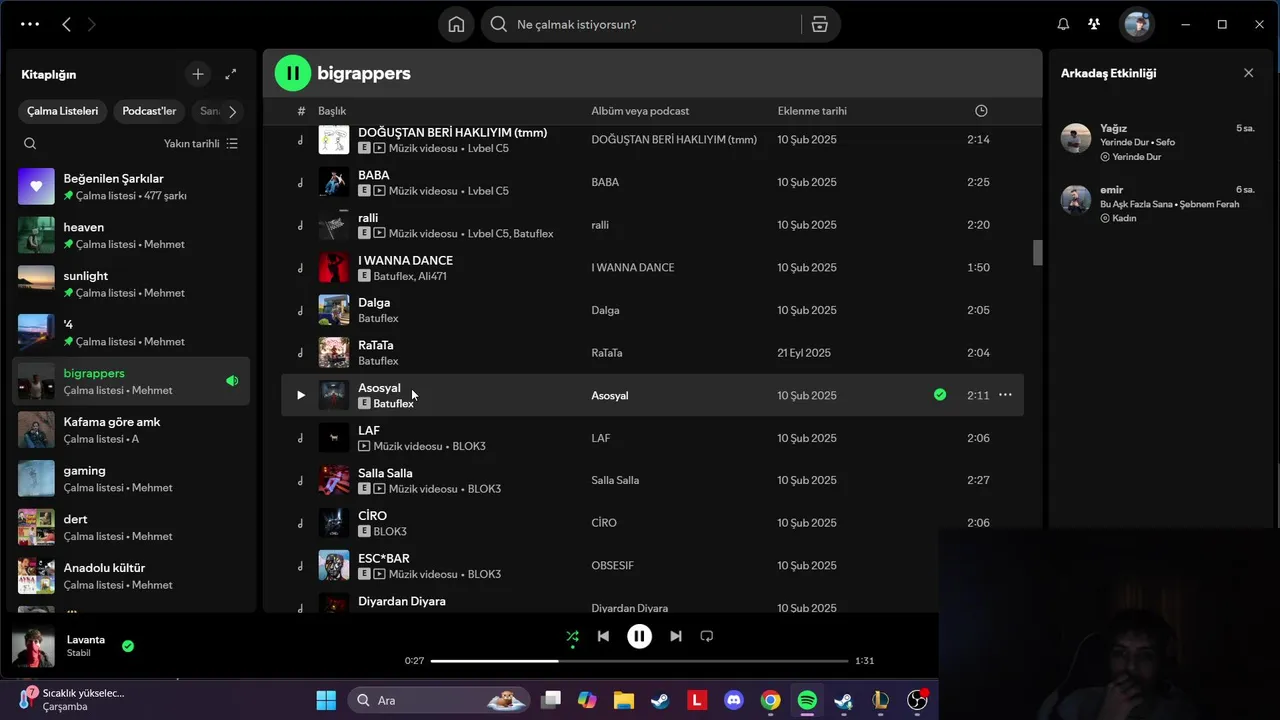The height and width of the screenshot is (720, 1280).
Task: Play the Asosyal track with play icon
Action: click(300, 395)
